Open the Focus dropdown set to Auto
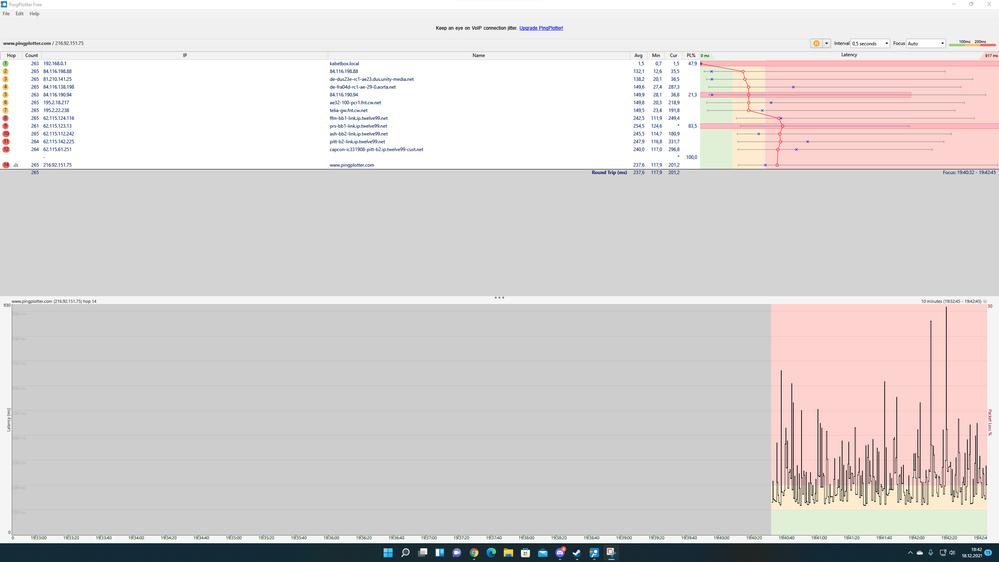The image size is (999, 562). [926, 43]
